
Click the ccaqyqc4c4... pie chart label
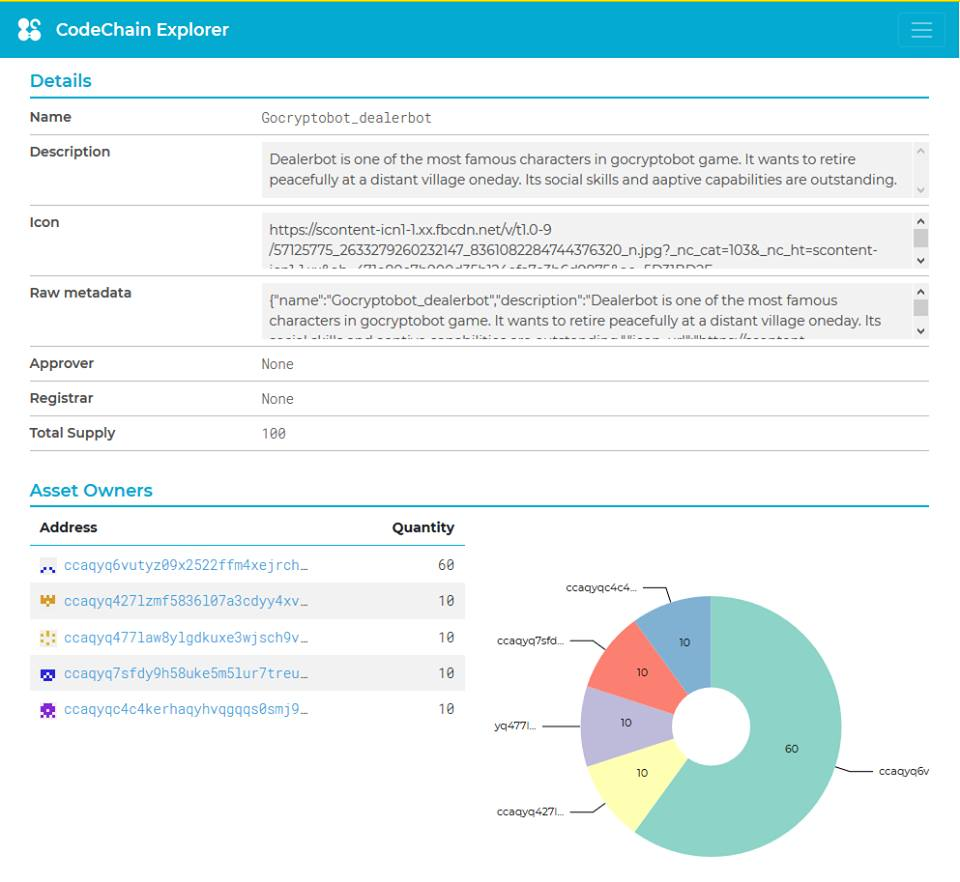601,588
